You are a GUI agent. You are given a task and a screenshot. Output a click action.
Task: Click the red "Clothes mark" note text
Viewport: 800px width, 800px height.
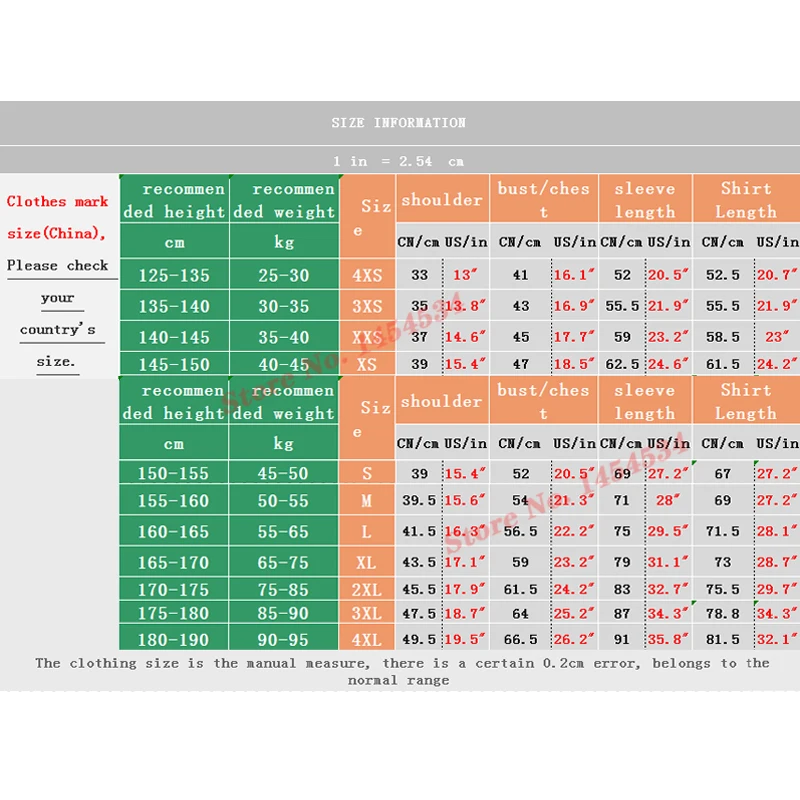click(x=57, y=202)
